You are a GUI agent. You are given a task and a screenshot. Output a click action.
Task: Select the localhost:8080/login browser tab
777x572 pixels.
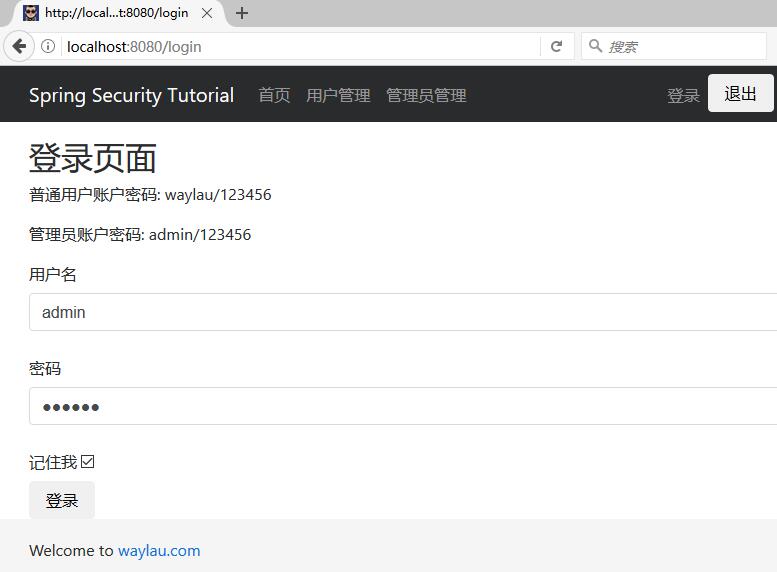116,13
